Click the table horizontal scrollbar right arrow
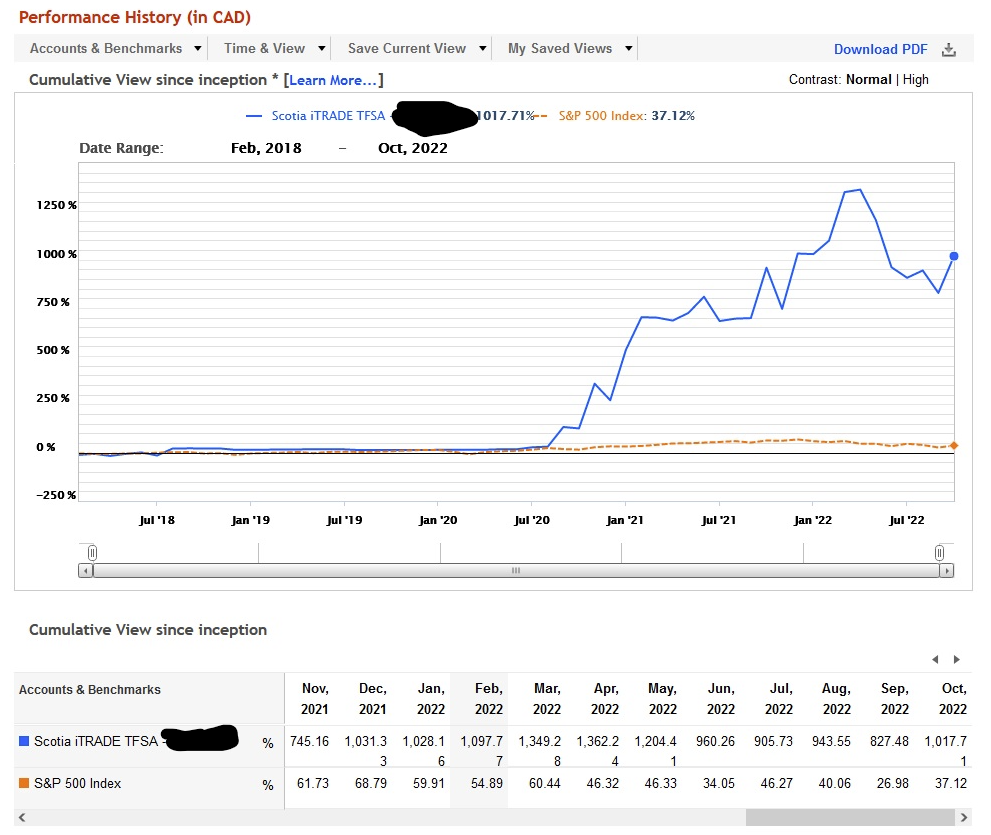Image resolution: width=991 pixels, height=835 pixels. (x=964, y=817)
